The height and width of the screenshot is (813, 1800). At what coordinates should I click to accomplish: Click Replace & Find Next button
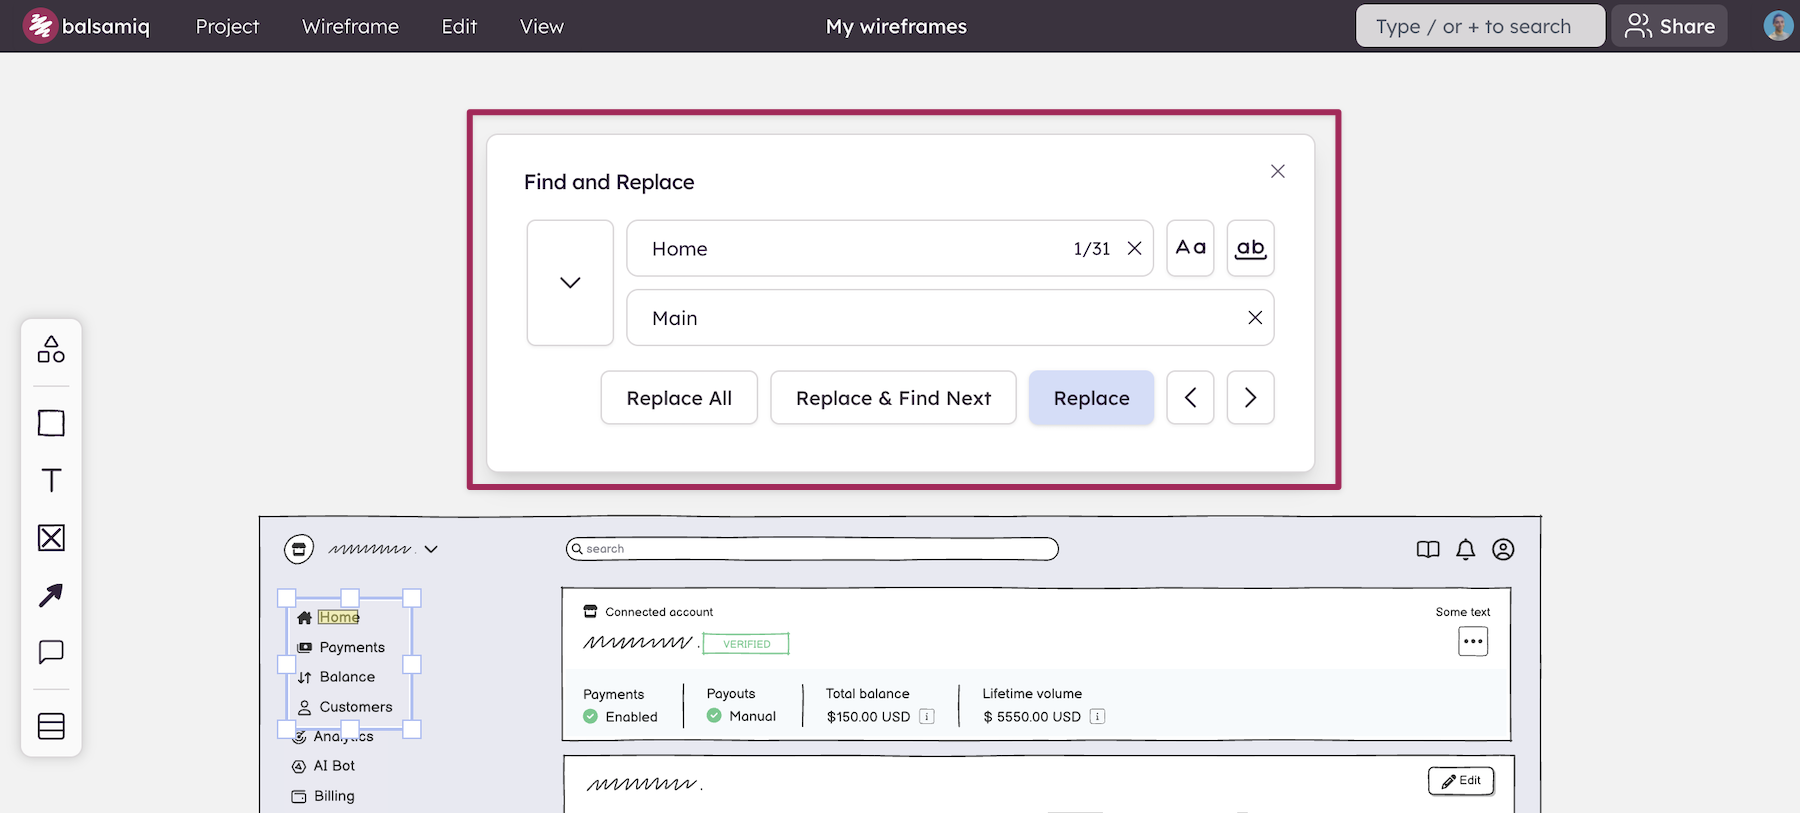tap(893, 398)
